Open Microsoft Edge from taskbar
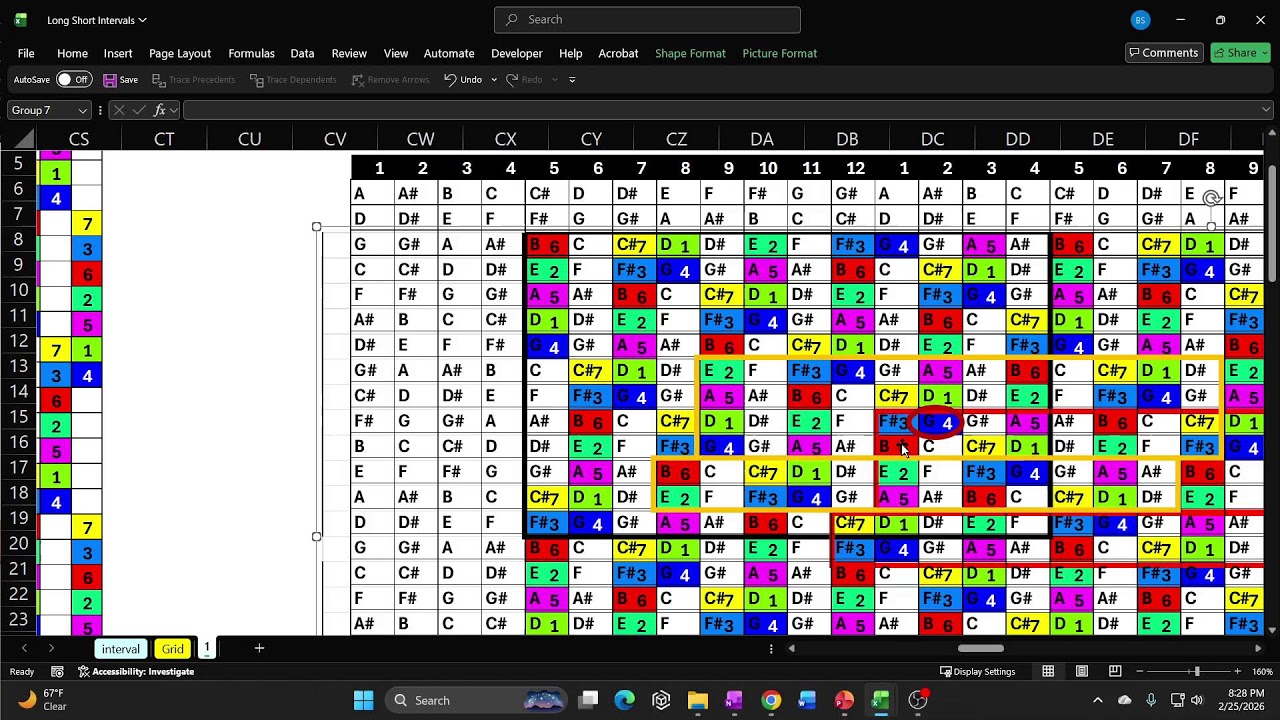 click(625, 700)
